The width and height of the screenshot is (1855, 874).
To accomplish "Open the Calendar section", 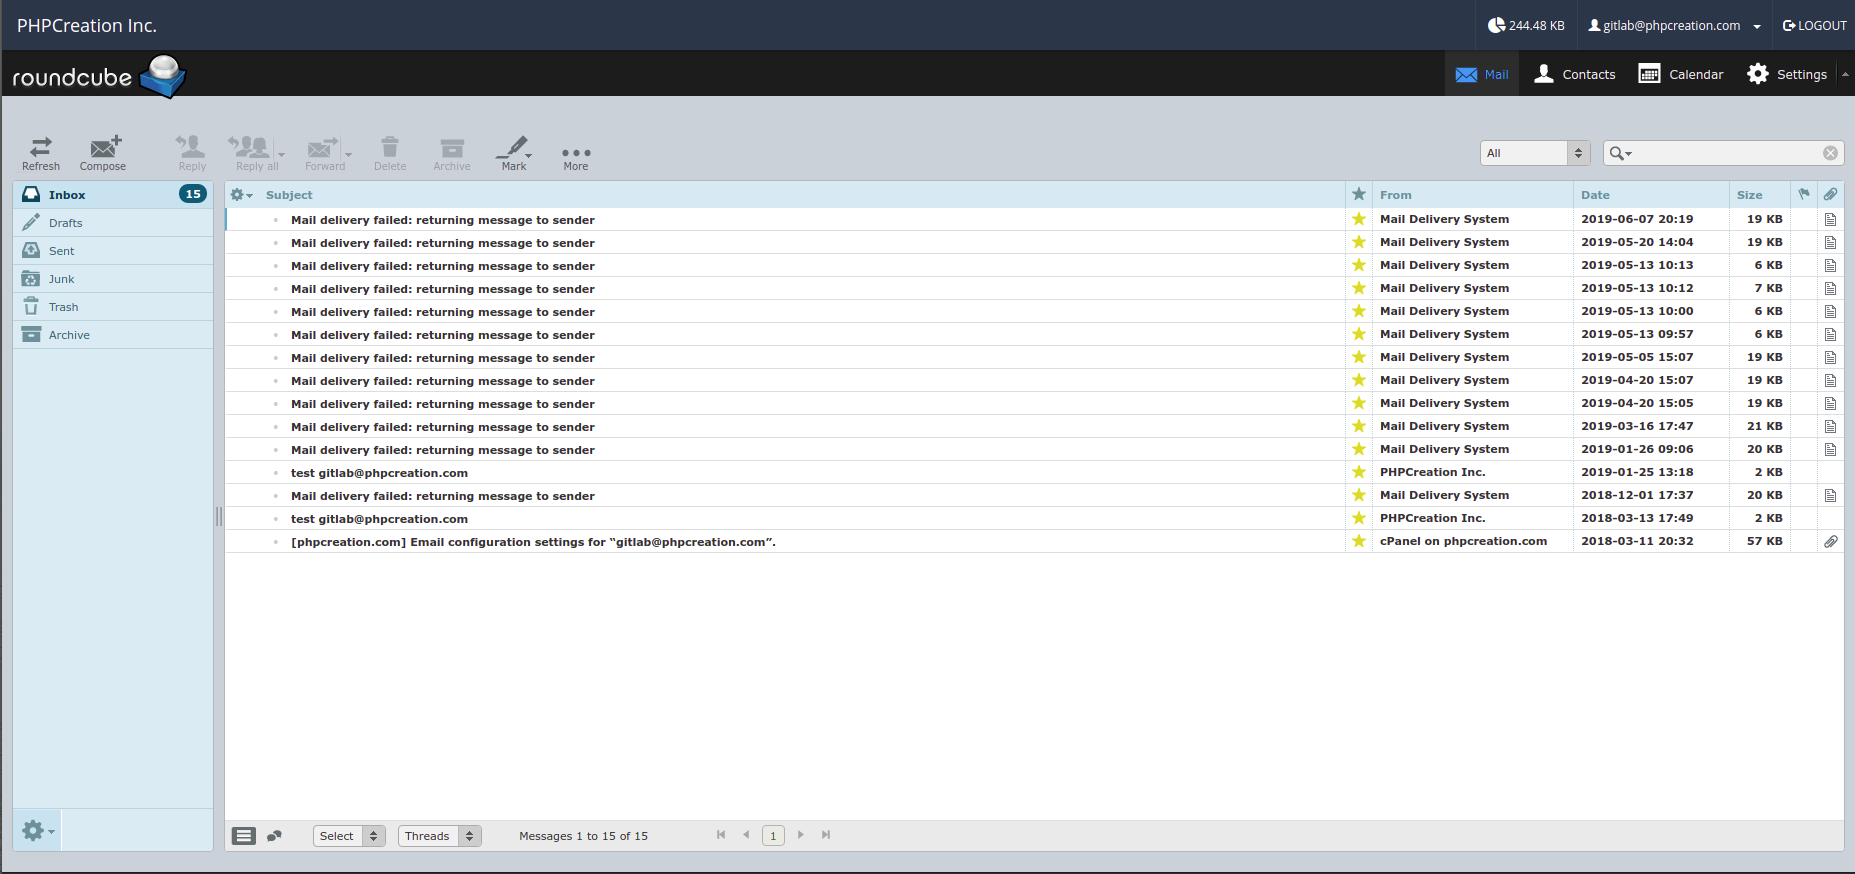I will coord(1681,74).
